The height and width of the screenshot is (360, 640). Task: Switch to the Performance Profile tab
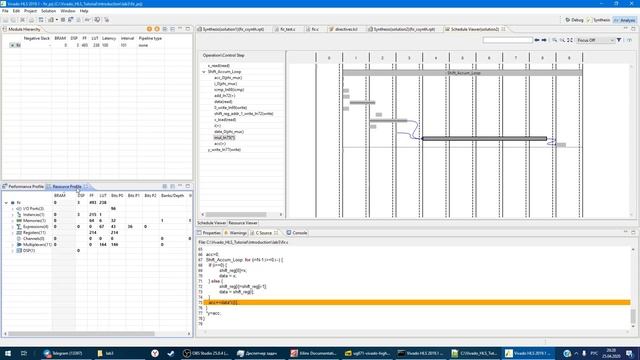(23, 187)
